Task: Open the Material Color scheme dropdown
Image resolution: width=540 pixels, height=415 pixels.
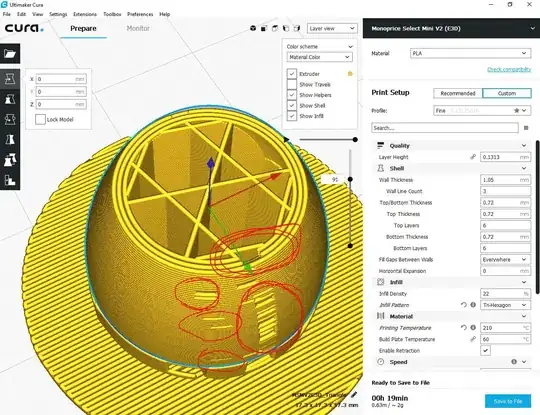Action: (x=320, y=57)
